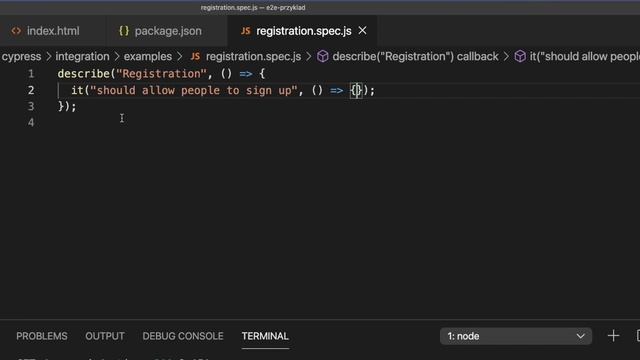This screenshot has width=640, height=360.
Task: Open the PROBLEMS panel tab
Action: click(x=42, y=336)
